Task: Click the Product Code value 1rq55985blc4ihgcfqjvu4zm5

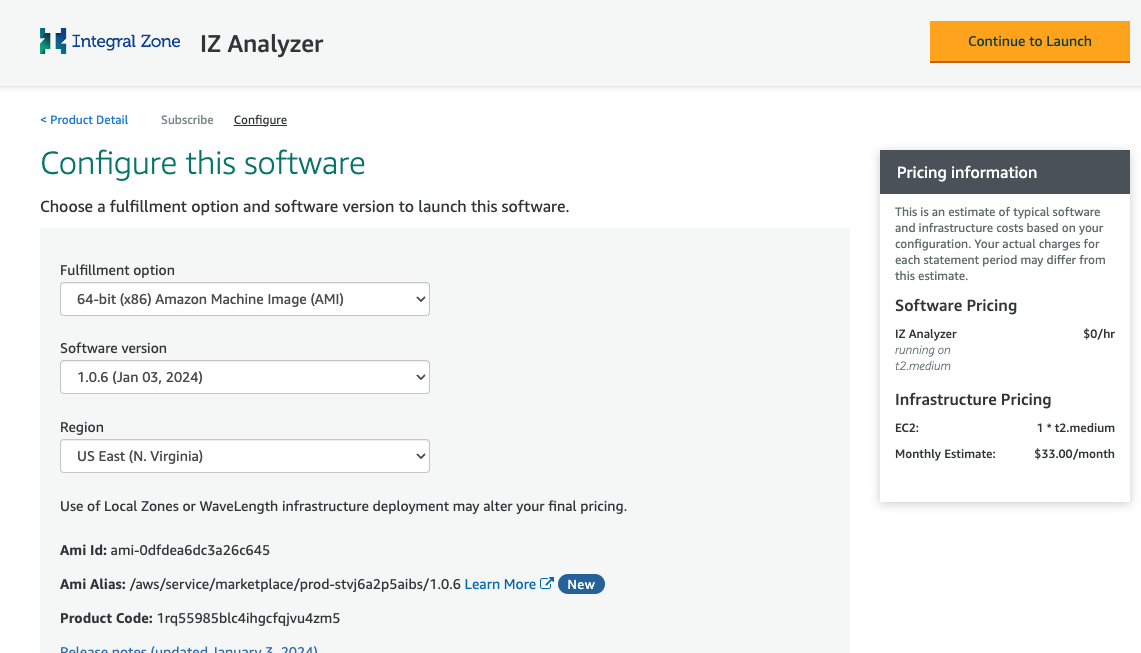Action: point(248,618)
